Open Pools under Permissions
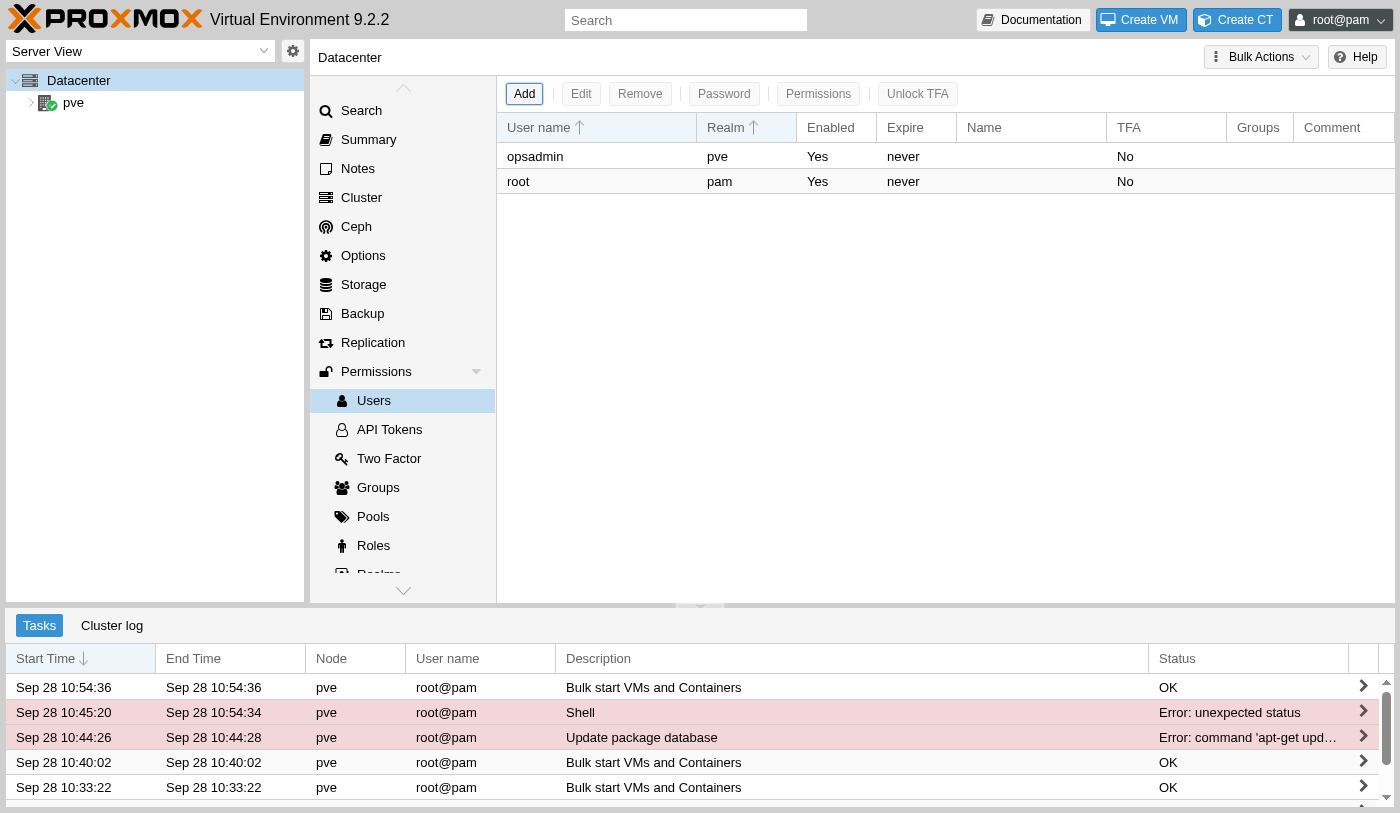The height and width of the screenshot is (813, 1400). click(x=402, y=517)
